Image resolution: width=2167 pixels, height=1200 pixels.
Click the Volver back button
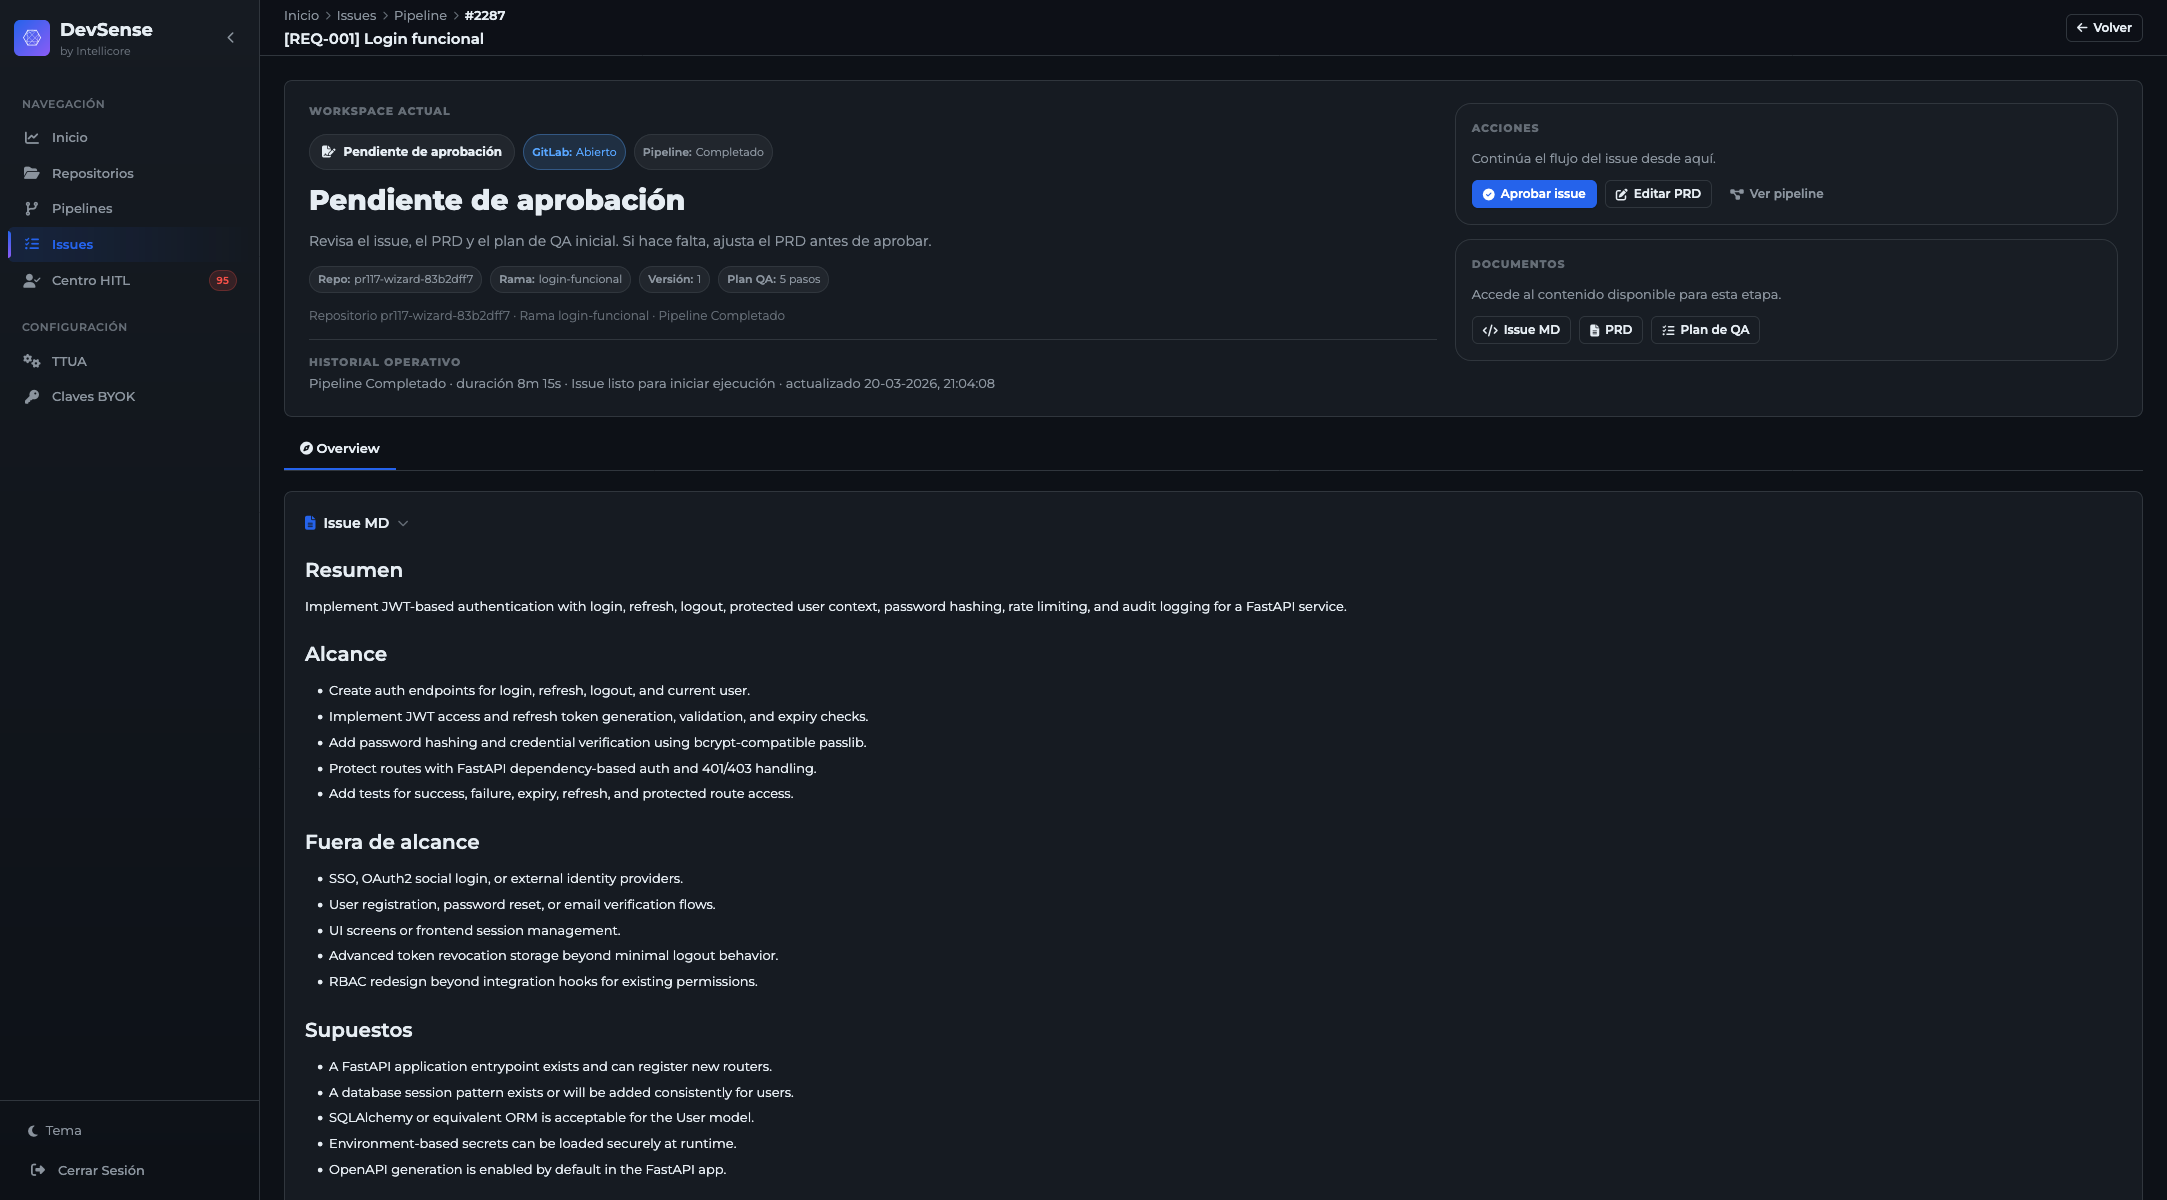2104,28
